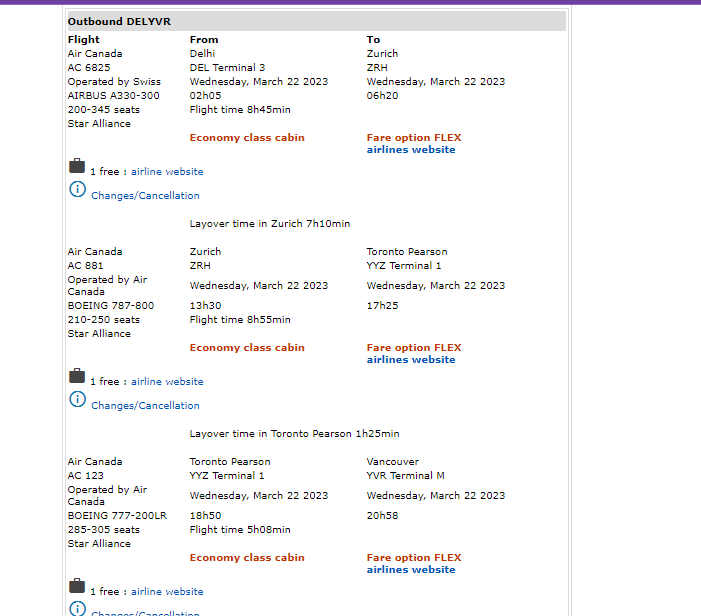Open baggage airline website link for AC 6825
This screenshot has height=616, width=701.
(167, 172)
